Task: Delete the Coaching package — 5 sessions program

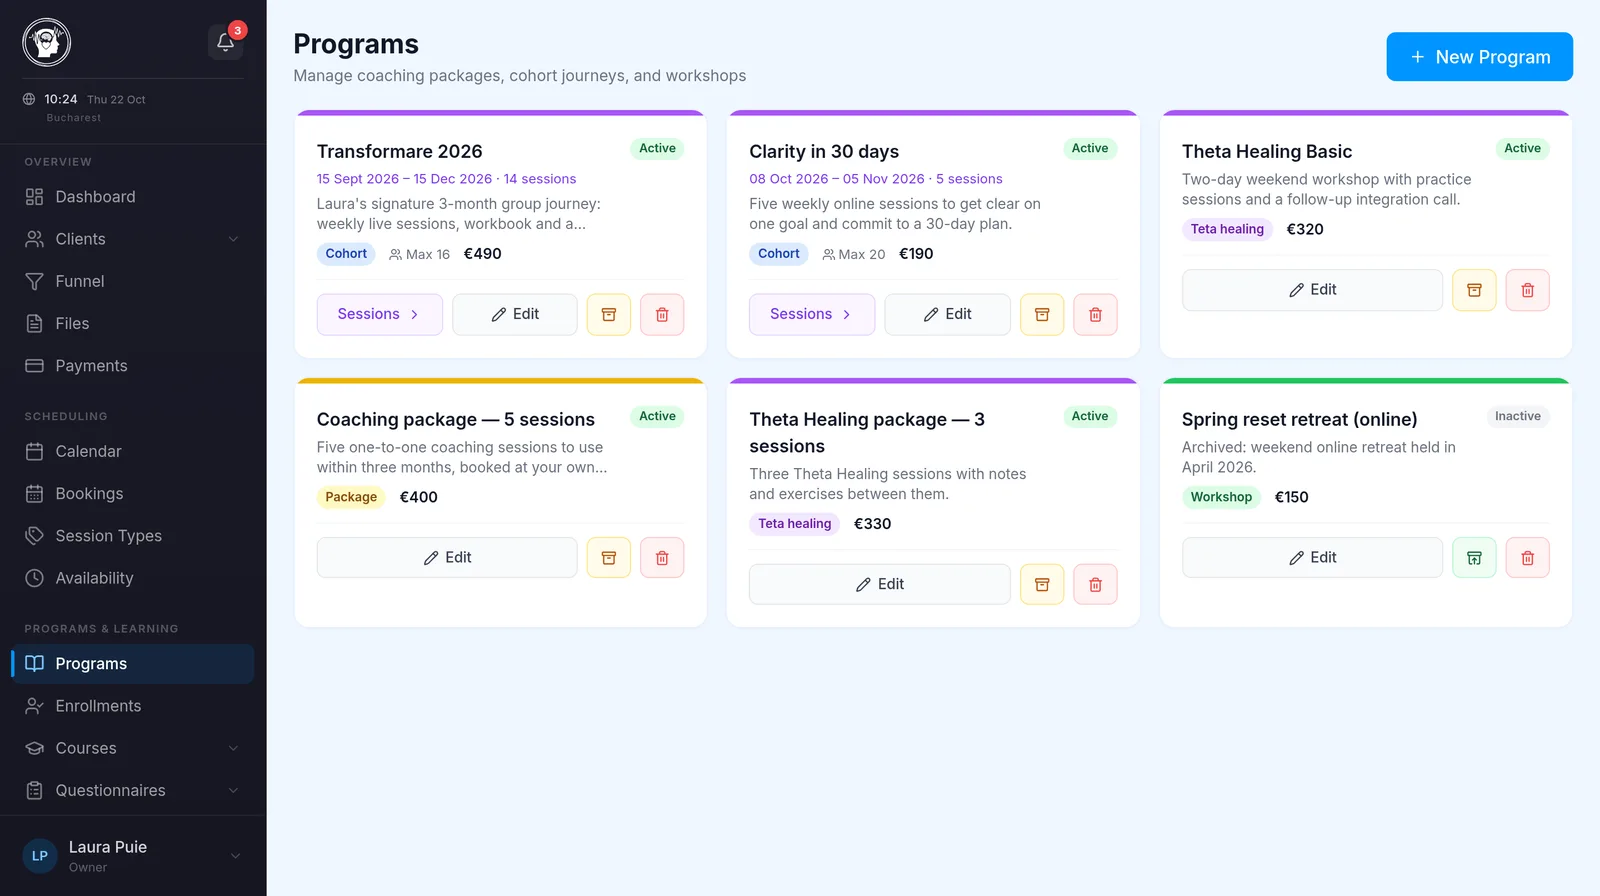Action: click(662, 558)
